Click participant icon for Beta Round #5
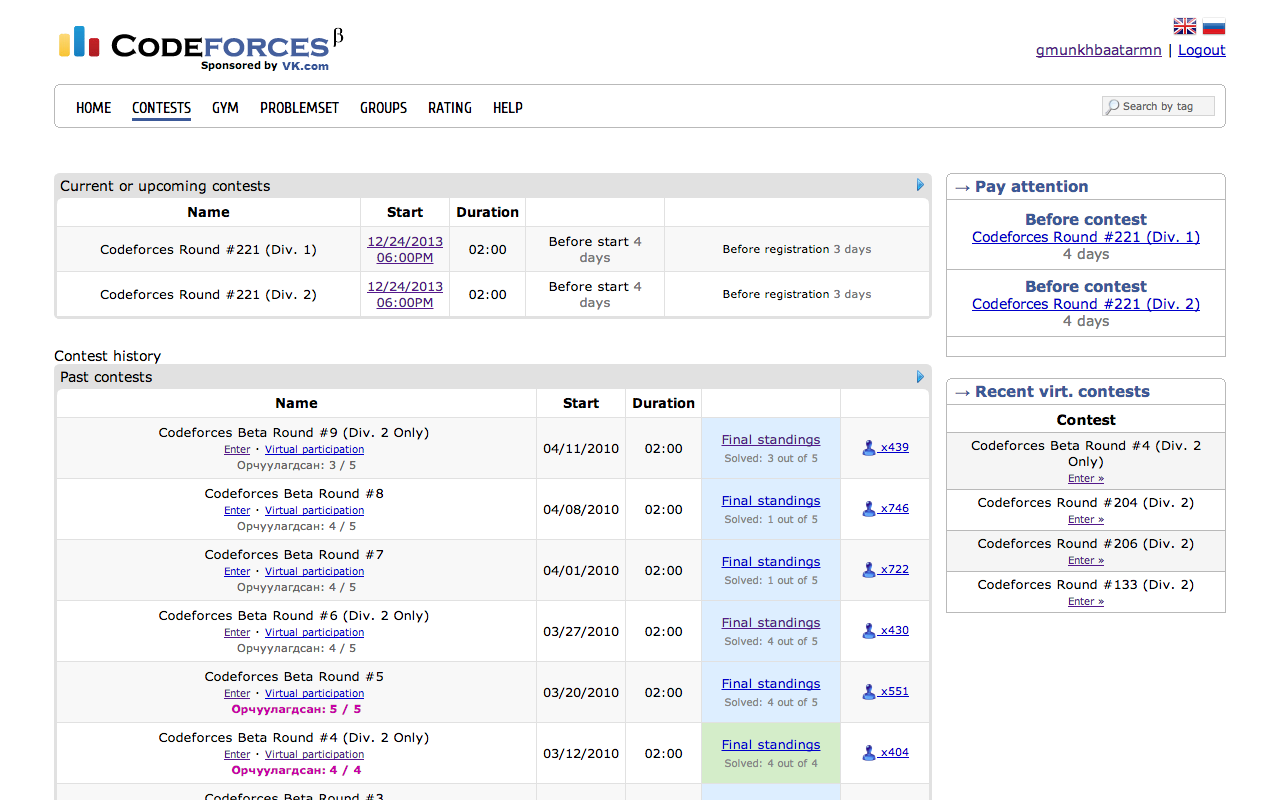1280x800 pixels. point(869,692)
